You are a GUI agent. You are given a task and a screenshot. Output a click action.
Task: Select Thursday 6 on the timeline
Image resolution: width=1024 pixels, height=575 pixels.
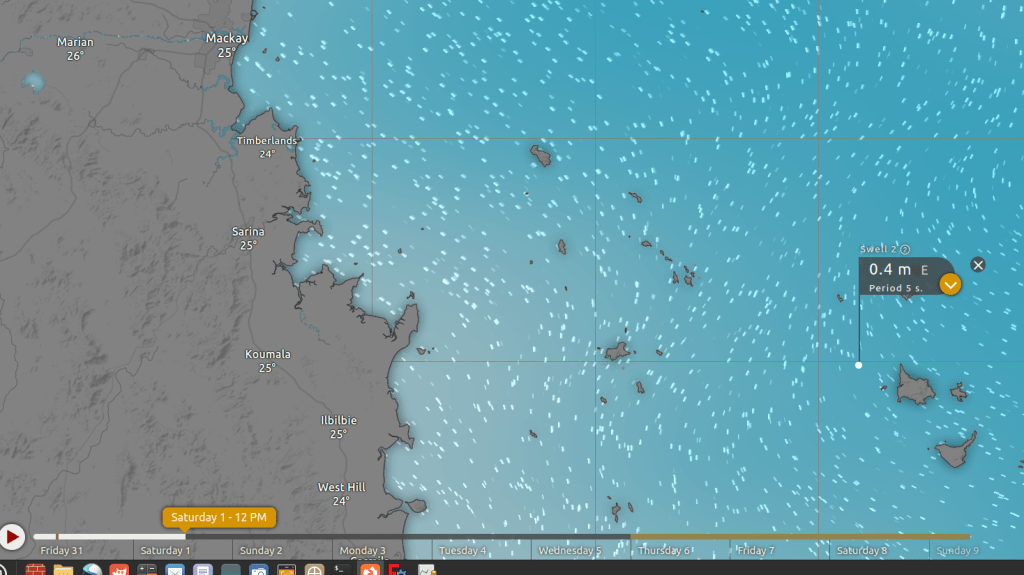click(664, 551)
